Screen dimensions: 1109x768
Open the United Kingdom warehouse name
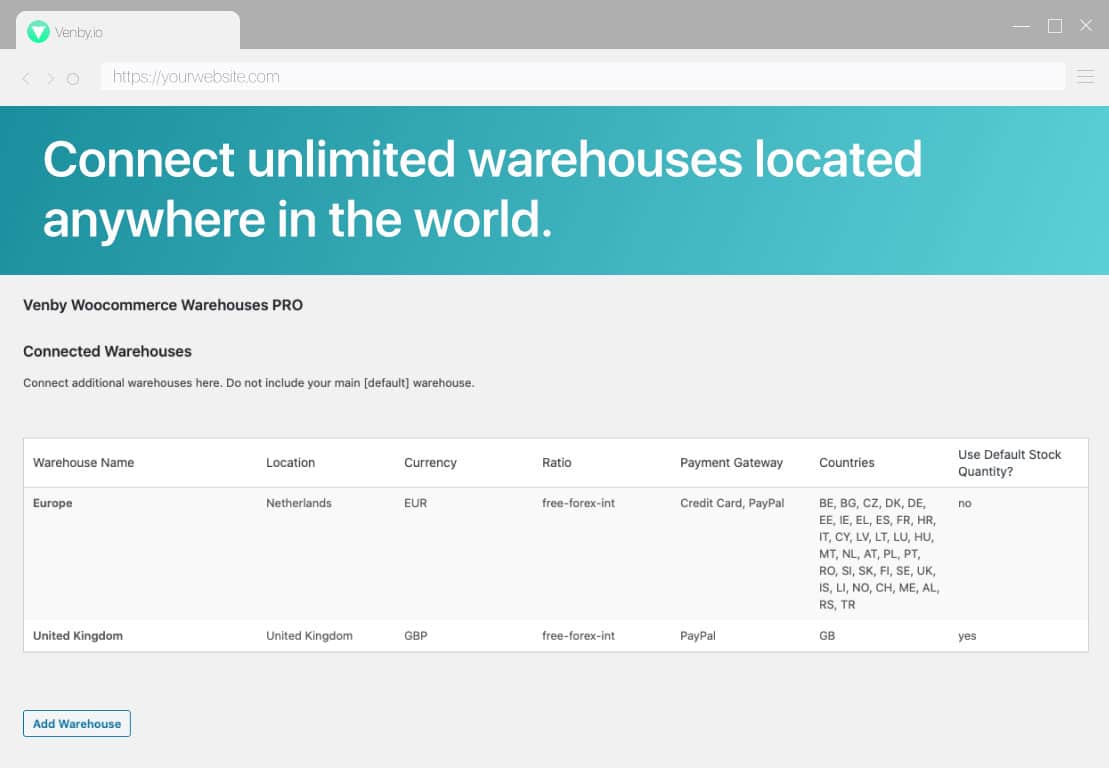[x=78, y=636]
